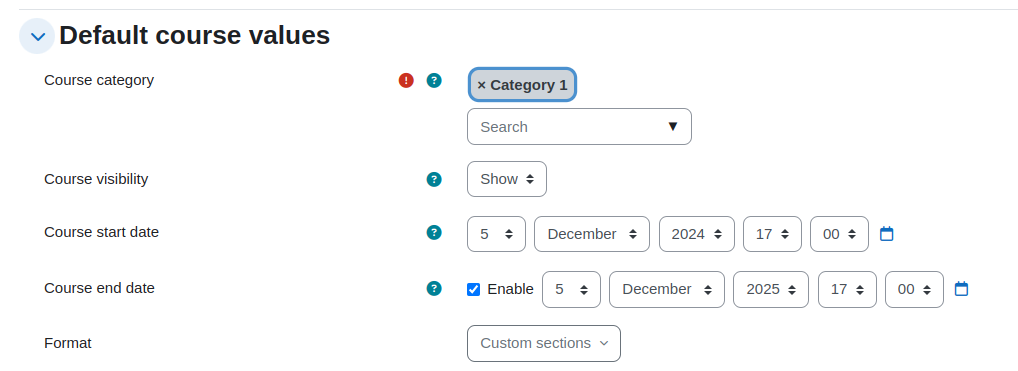Screen dimensions: 1018x371
Task: Change the start date year 2024 dropdown
Action: pos(697,234)
